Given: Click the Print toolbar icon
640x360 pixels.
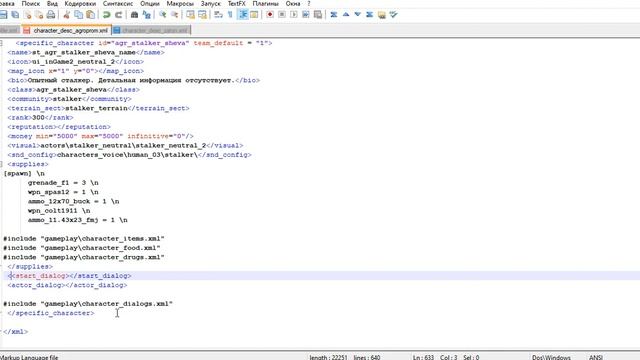Looking at the screenshot, I should [x=51, y=15].
